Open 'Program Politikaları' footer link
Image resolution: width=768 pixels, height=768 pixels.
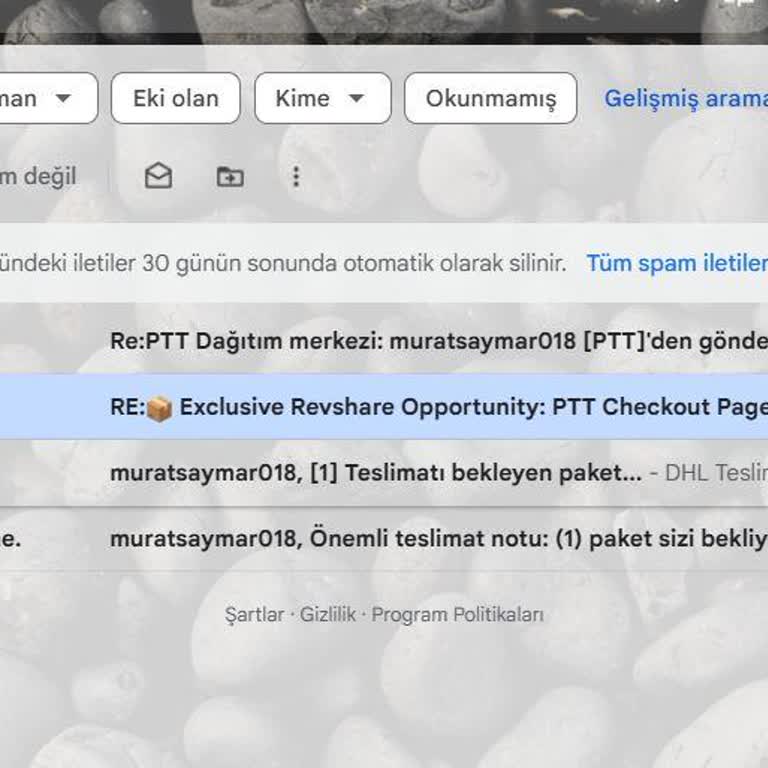pyautogui.click(x=457, y=615)
